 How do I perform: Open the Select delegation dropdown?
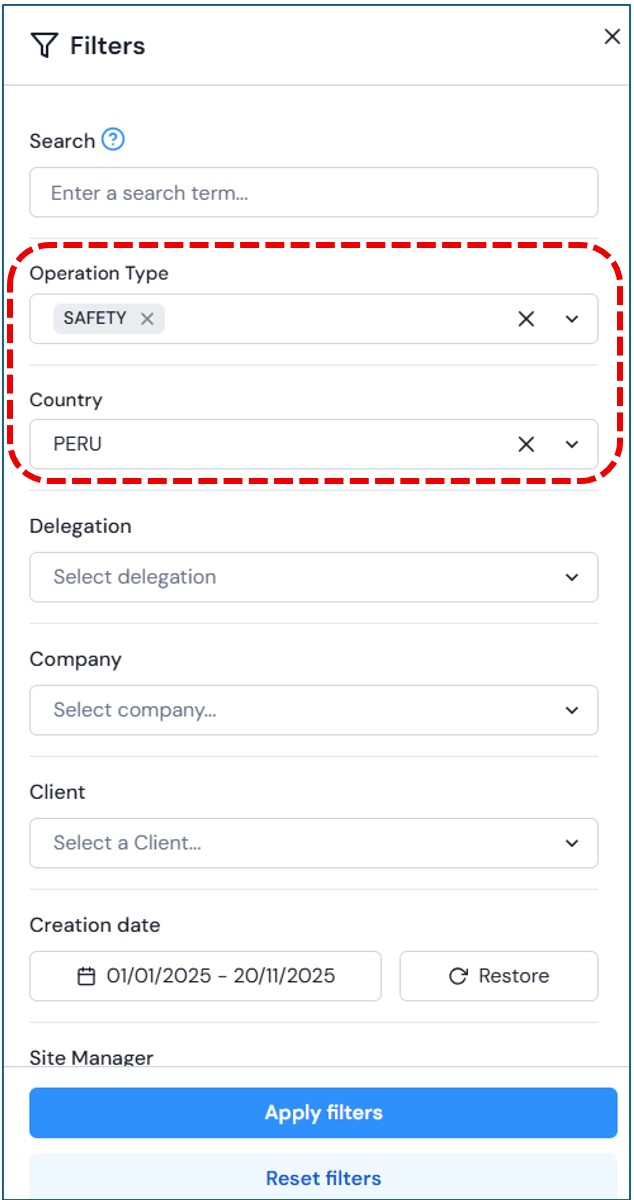313,577
